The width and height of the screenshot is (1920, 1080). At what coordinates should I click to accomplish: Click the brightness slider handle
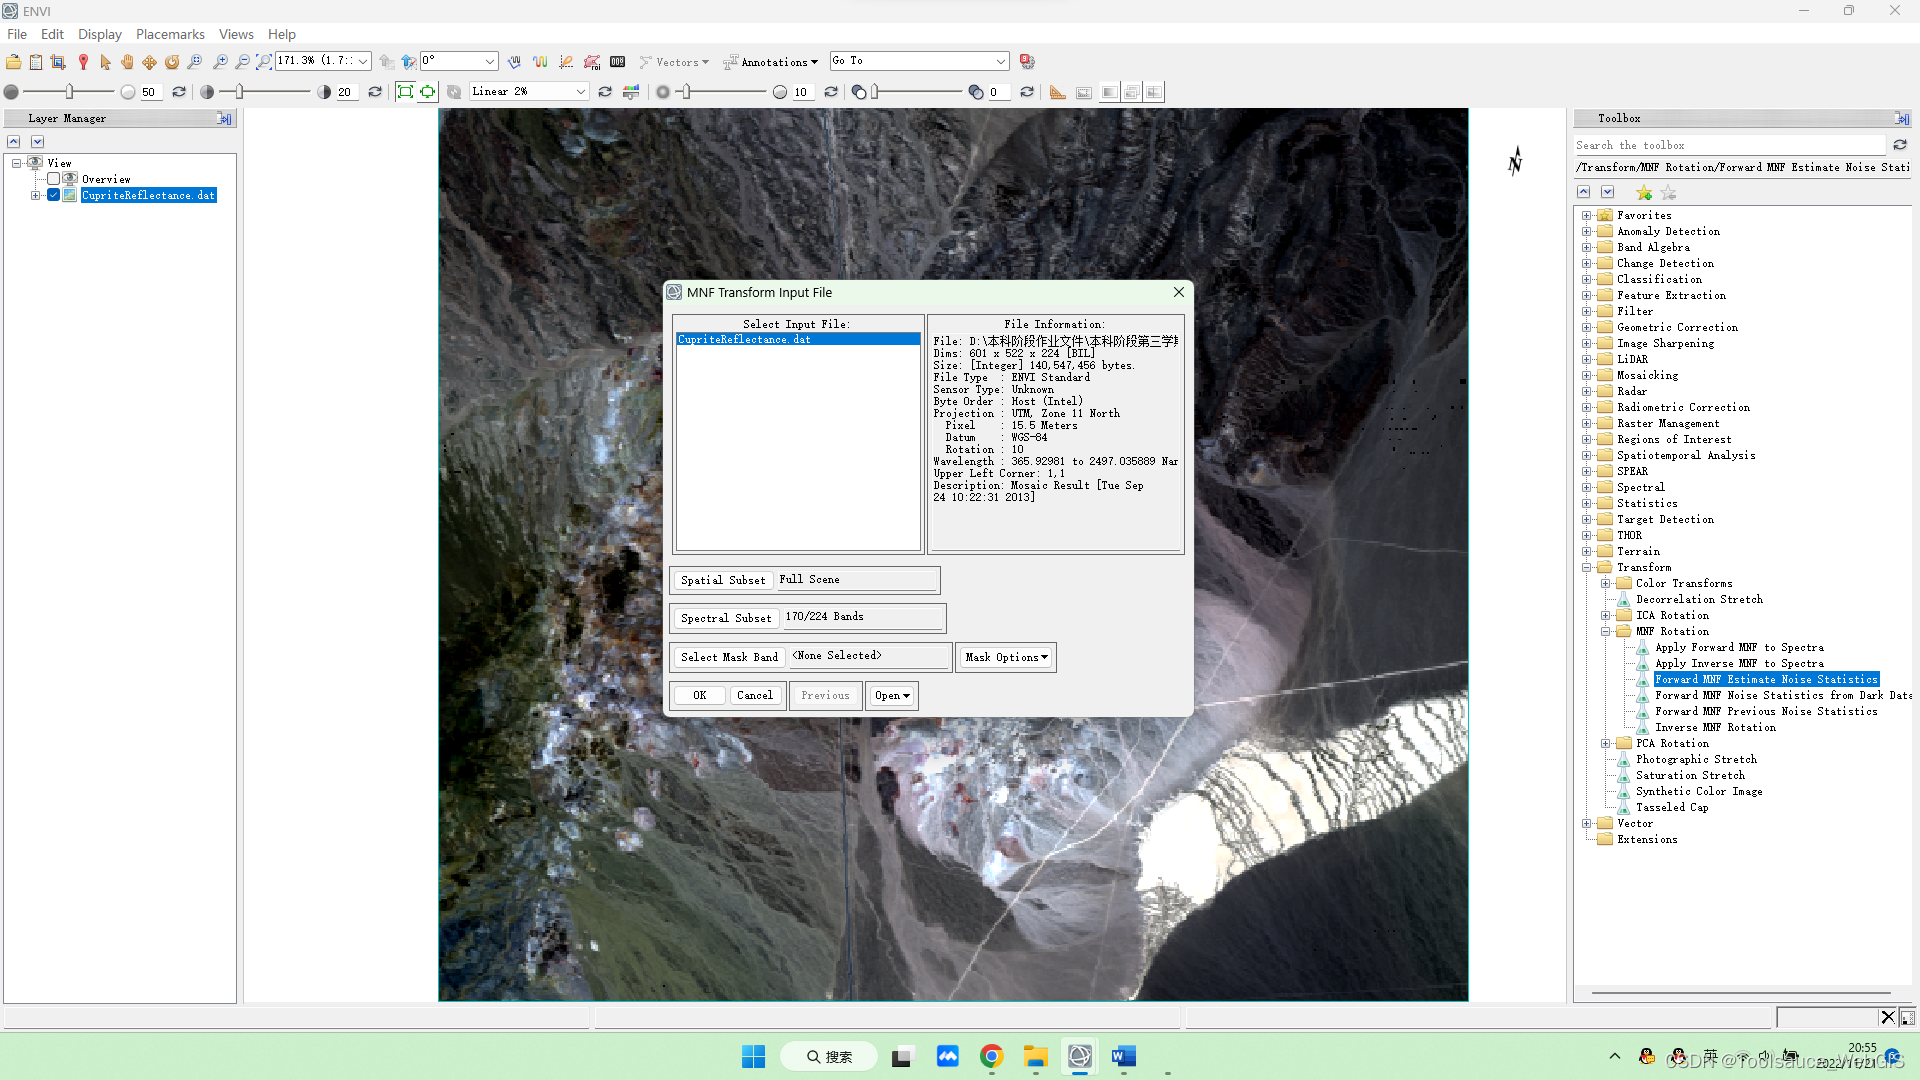[x=69, y=92]
